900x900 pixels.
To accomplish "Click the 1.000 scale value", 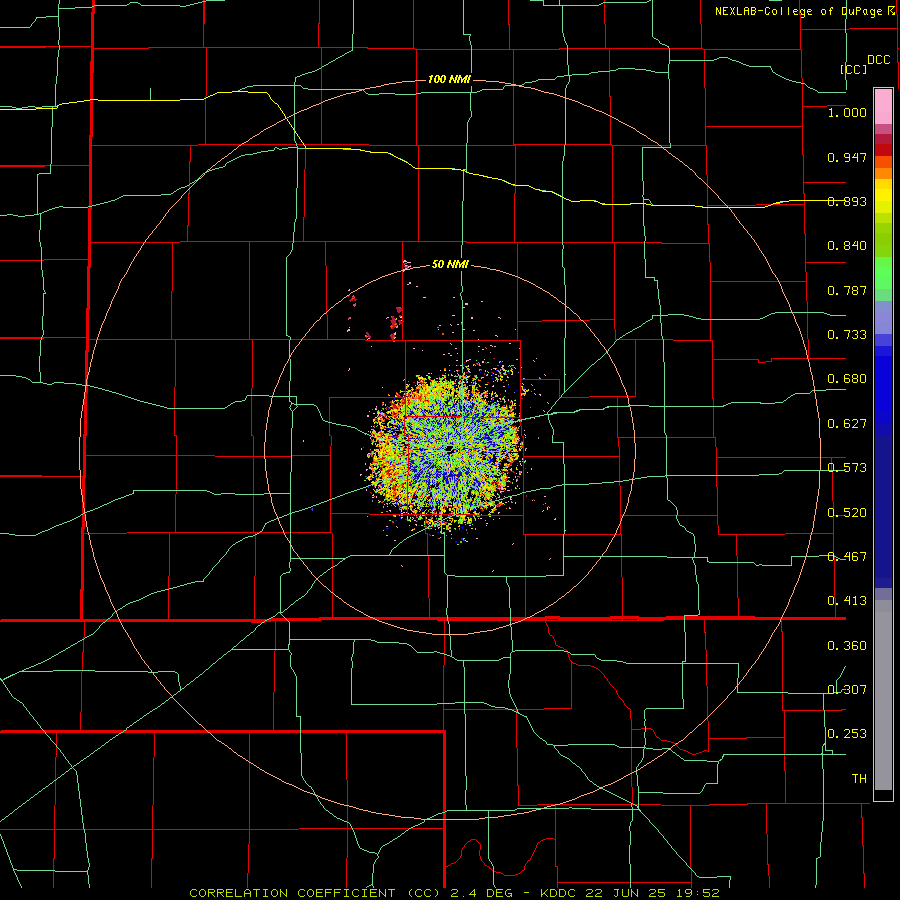I will (x=847, y=112).
